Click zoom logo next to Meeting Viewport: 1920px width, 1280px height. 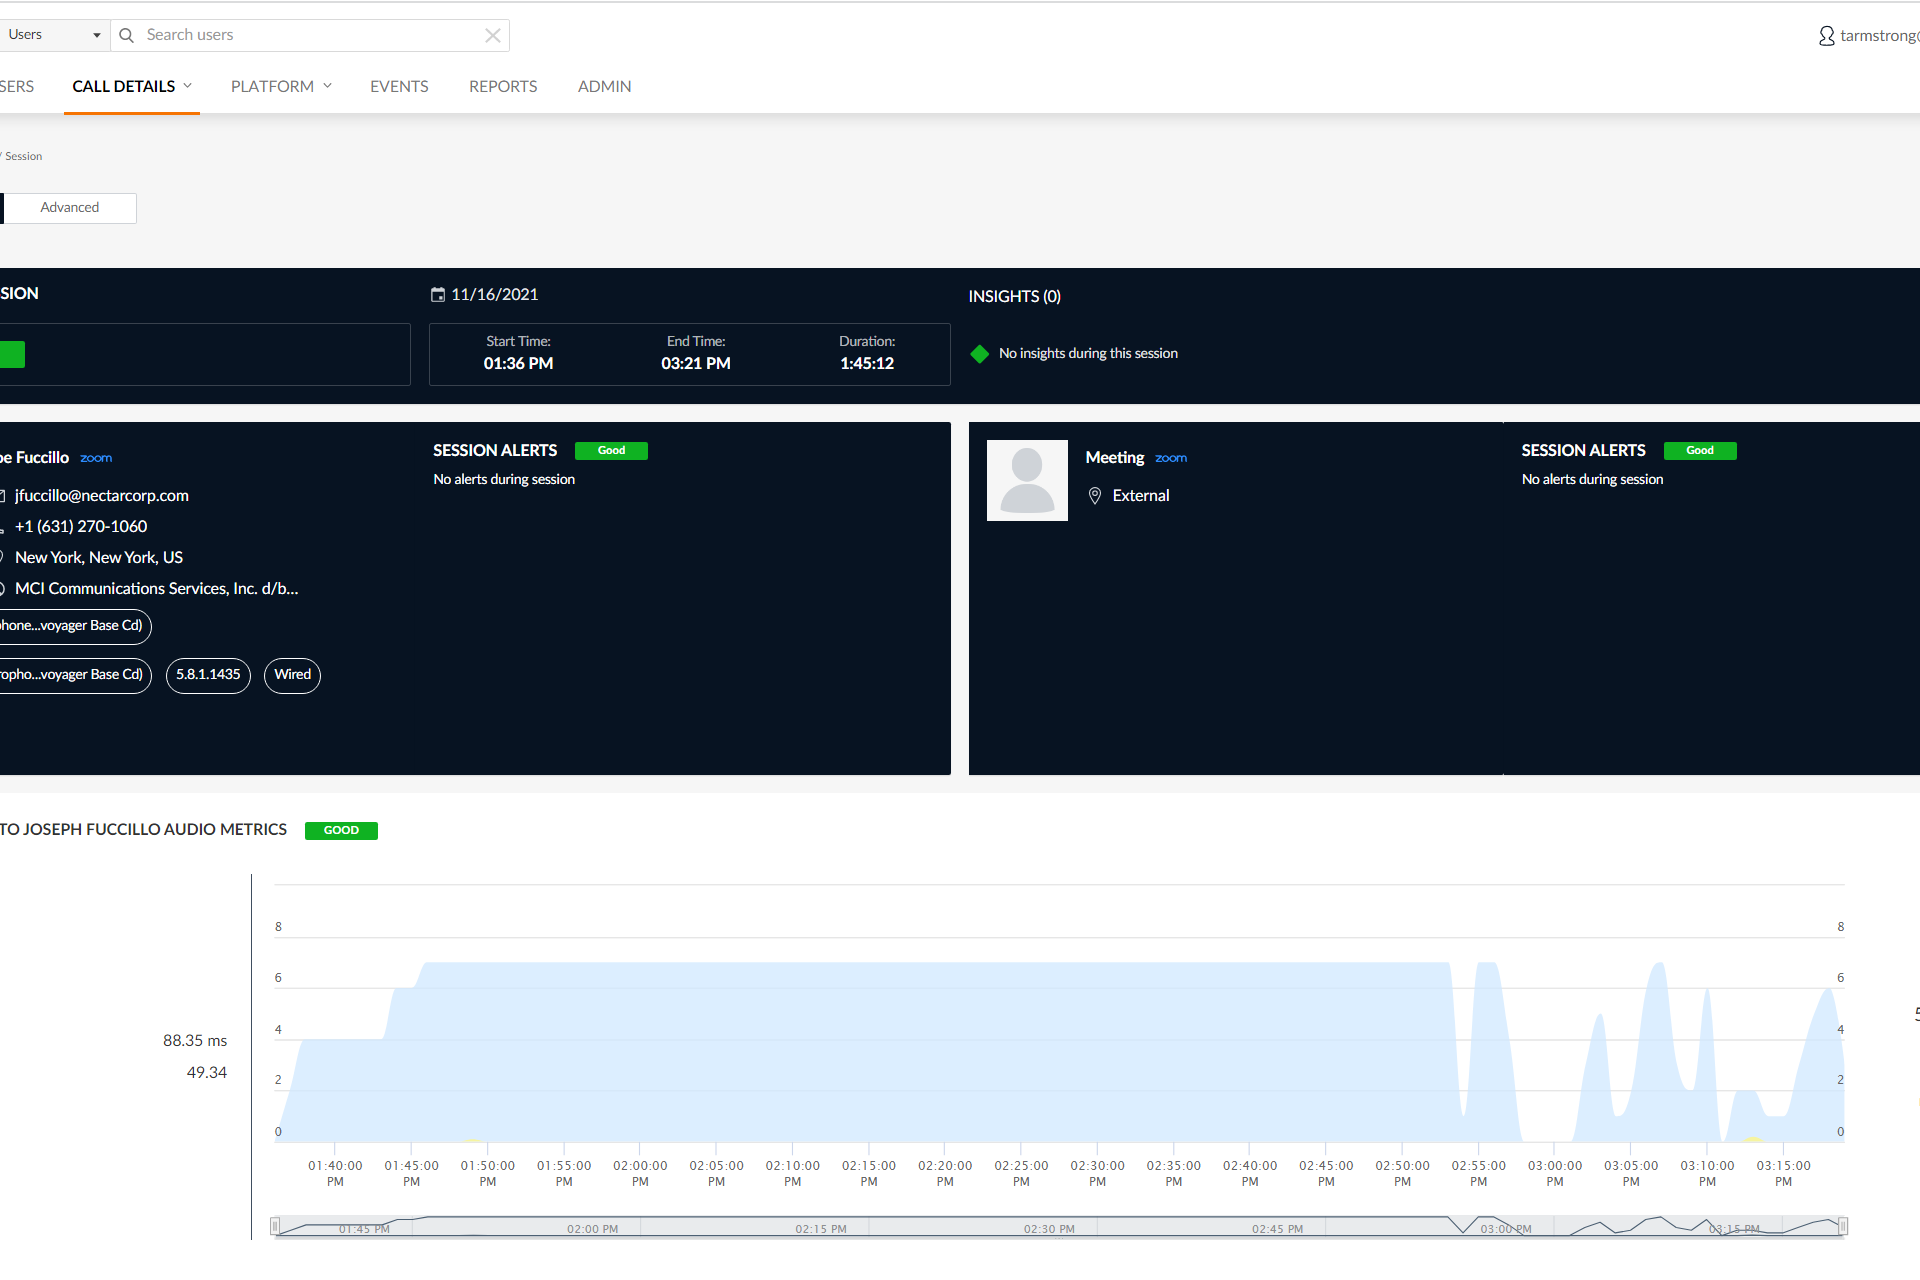point(1171,458)
